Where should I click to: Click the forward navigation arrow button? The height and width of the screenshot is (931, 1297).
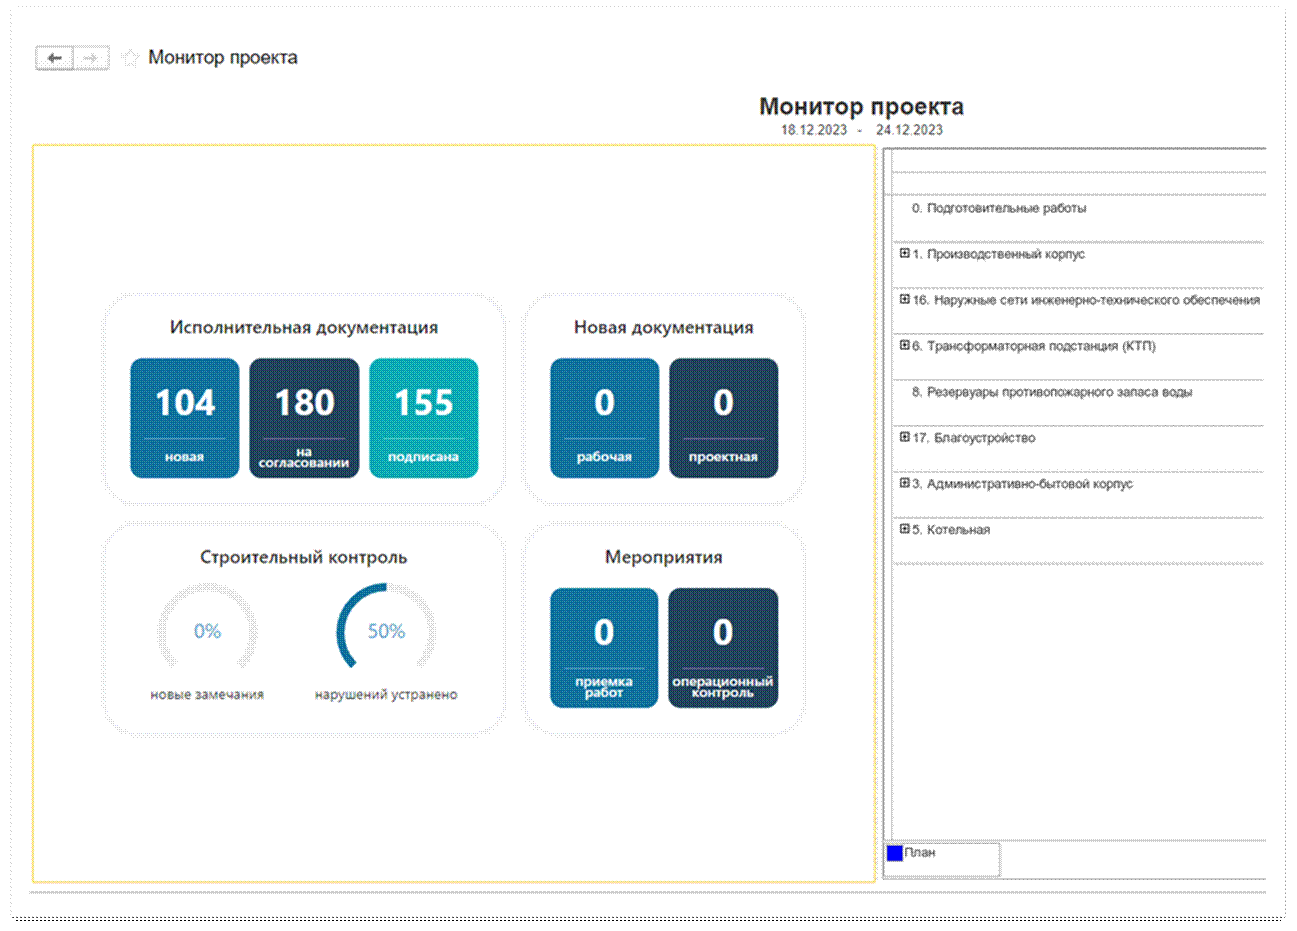(x=91, y=59)
